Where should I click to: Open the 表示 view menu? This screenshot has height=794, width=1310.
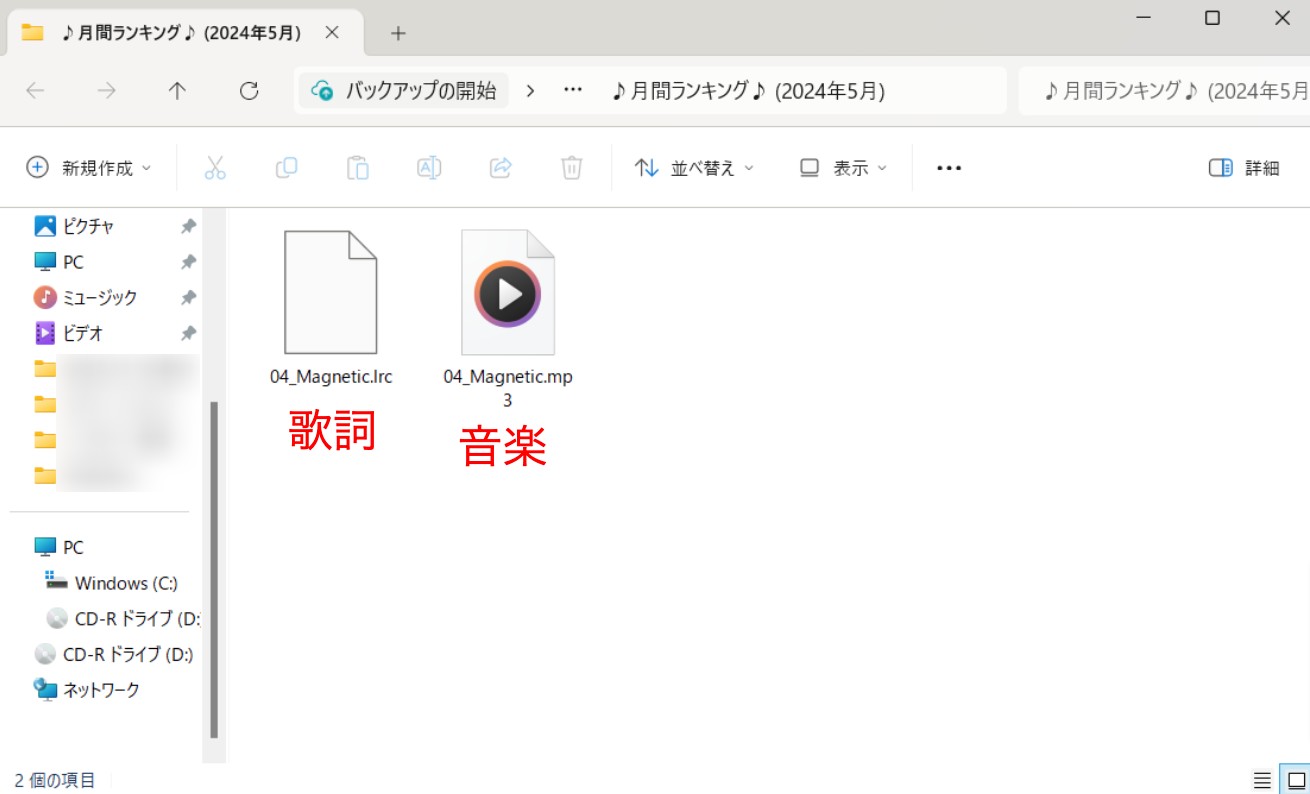tap(843, 168)
